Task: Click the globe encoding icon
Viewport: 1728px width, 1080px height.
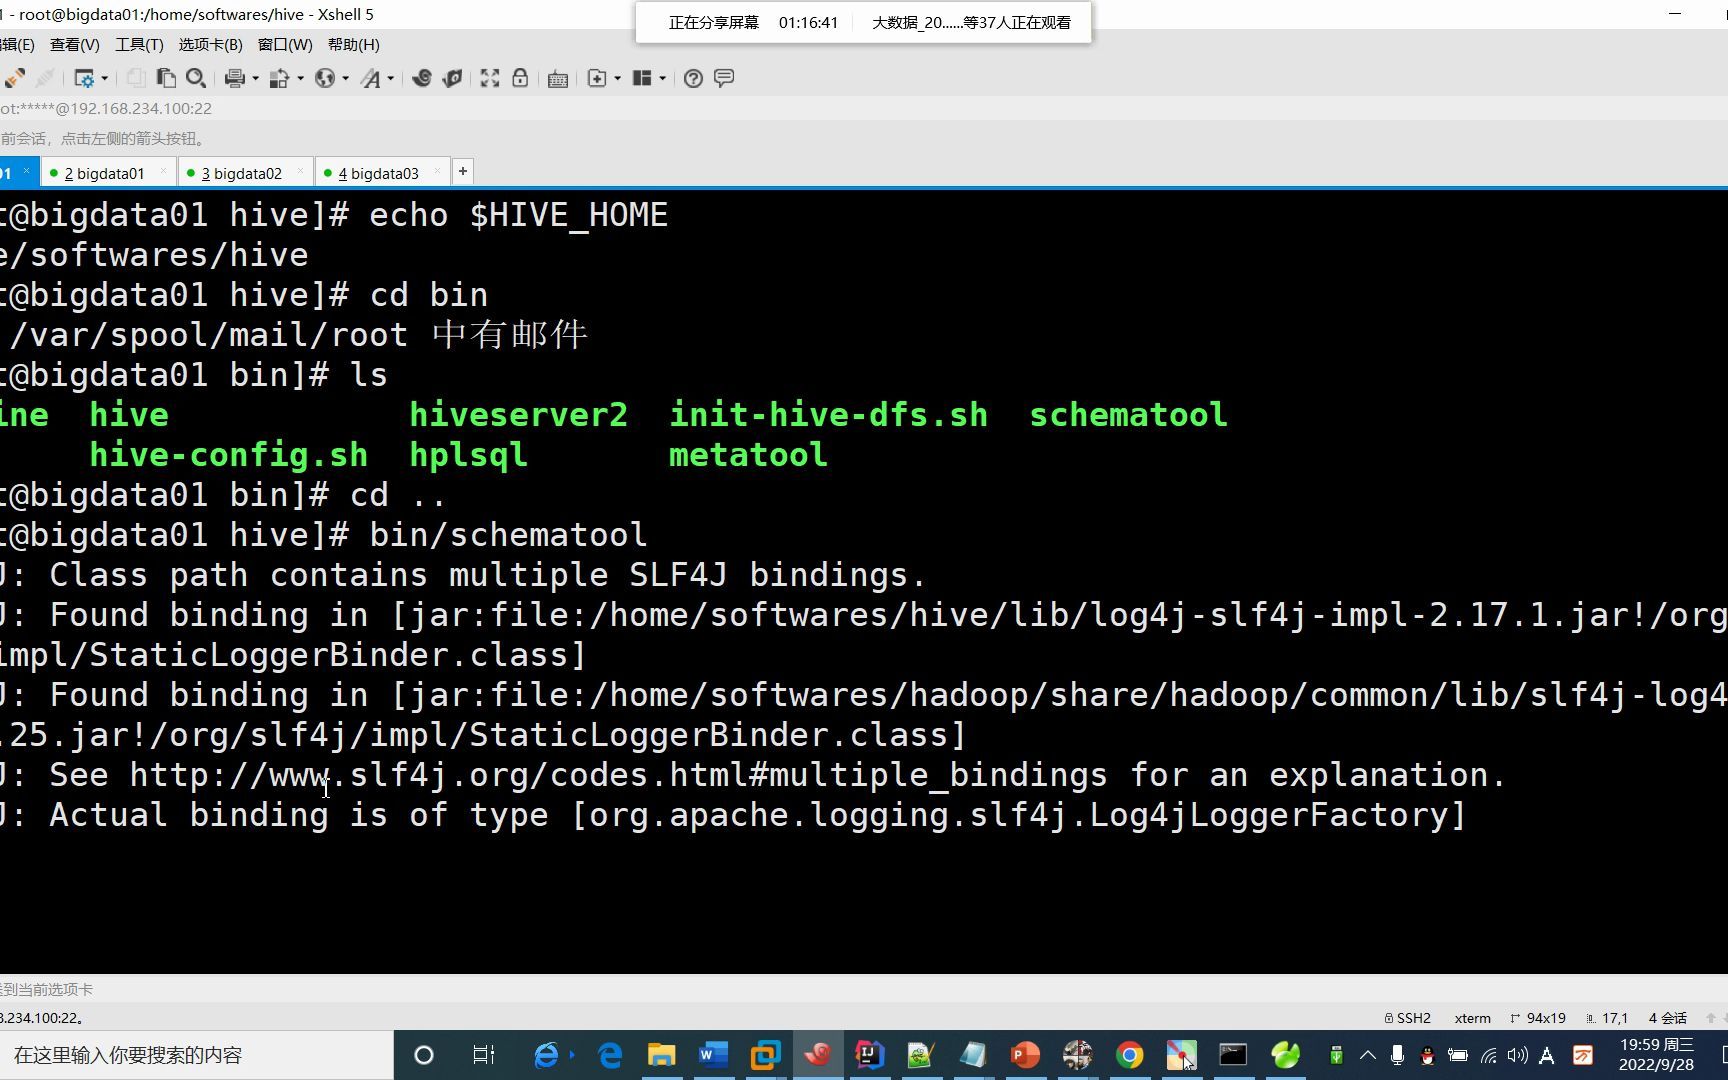Action: (x=325, y=78)
